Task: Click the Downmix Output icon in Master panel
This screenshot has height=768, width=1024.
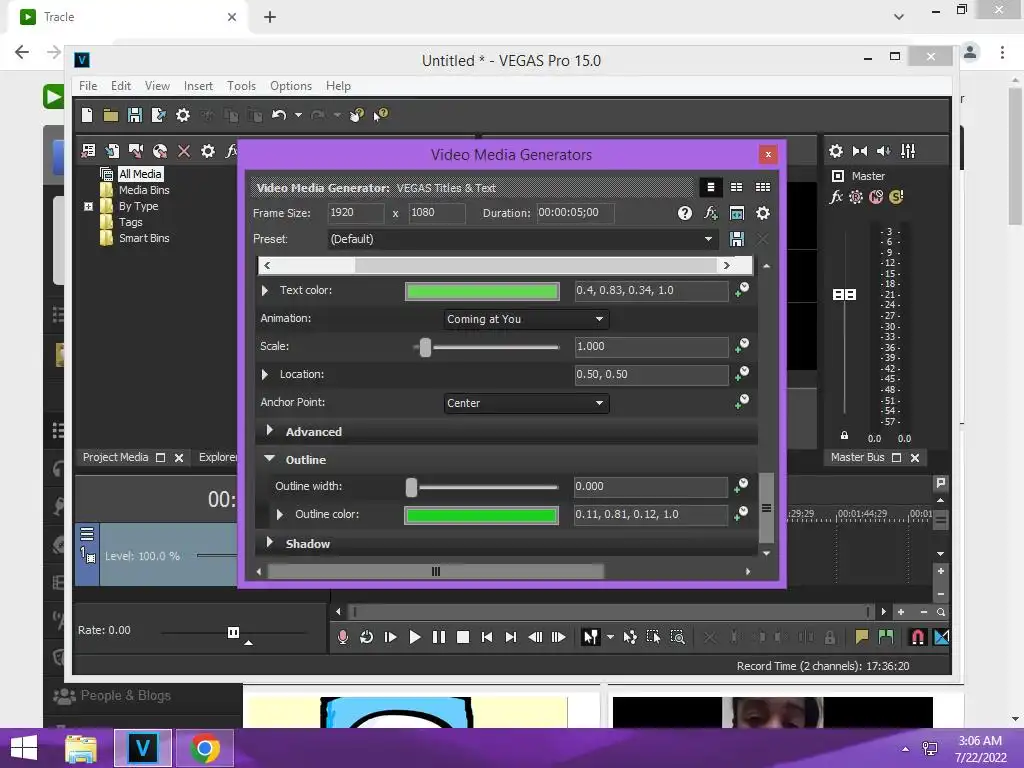Action: [x=860, y=151]
